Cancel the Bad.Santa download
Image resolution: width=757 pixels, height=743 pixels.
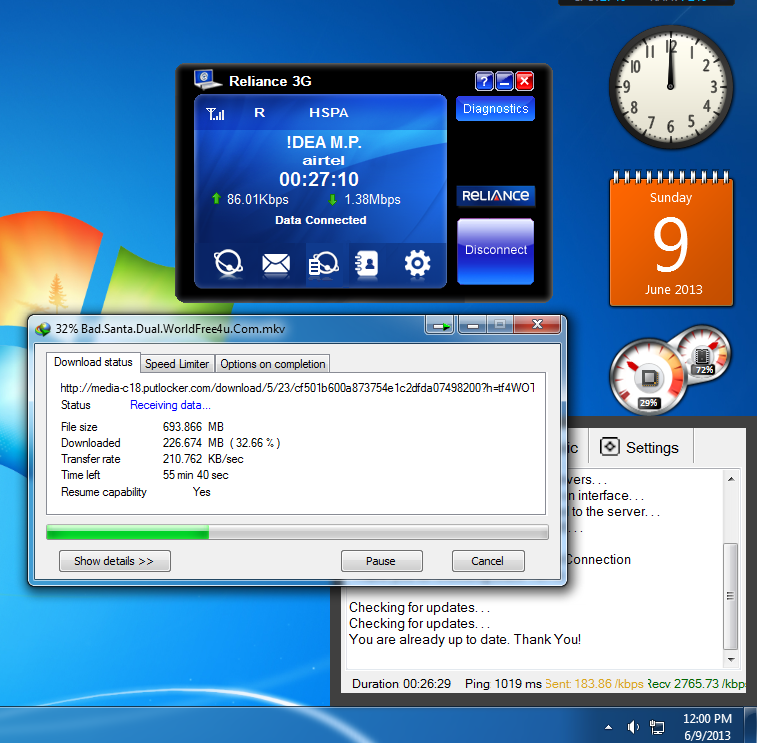pyautogui.click(x=488, y=561)
